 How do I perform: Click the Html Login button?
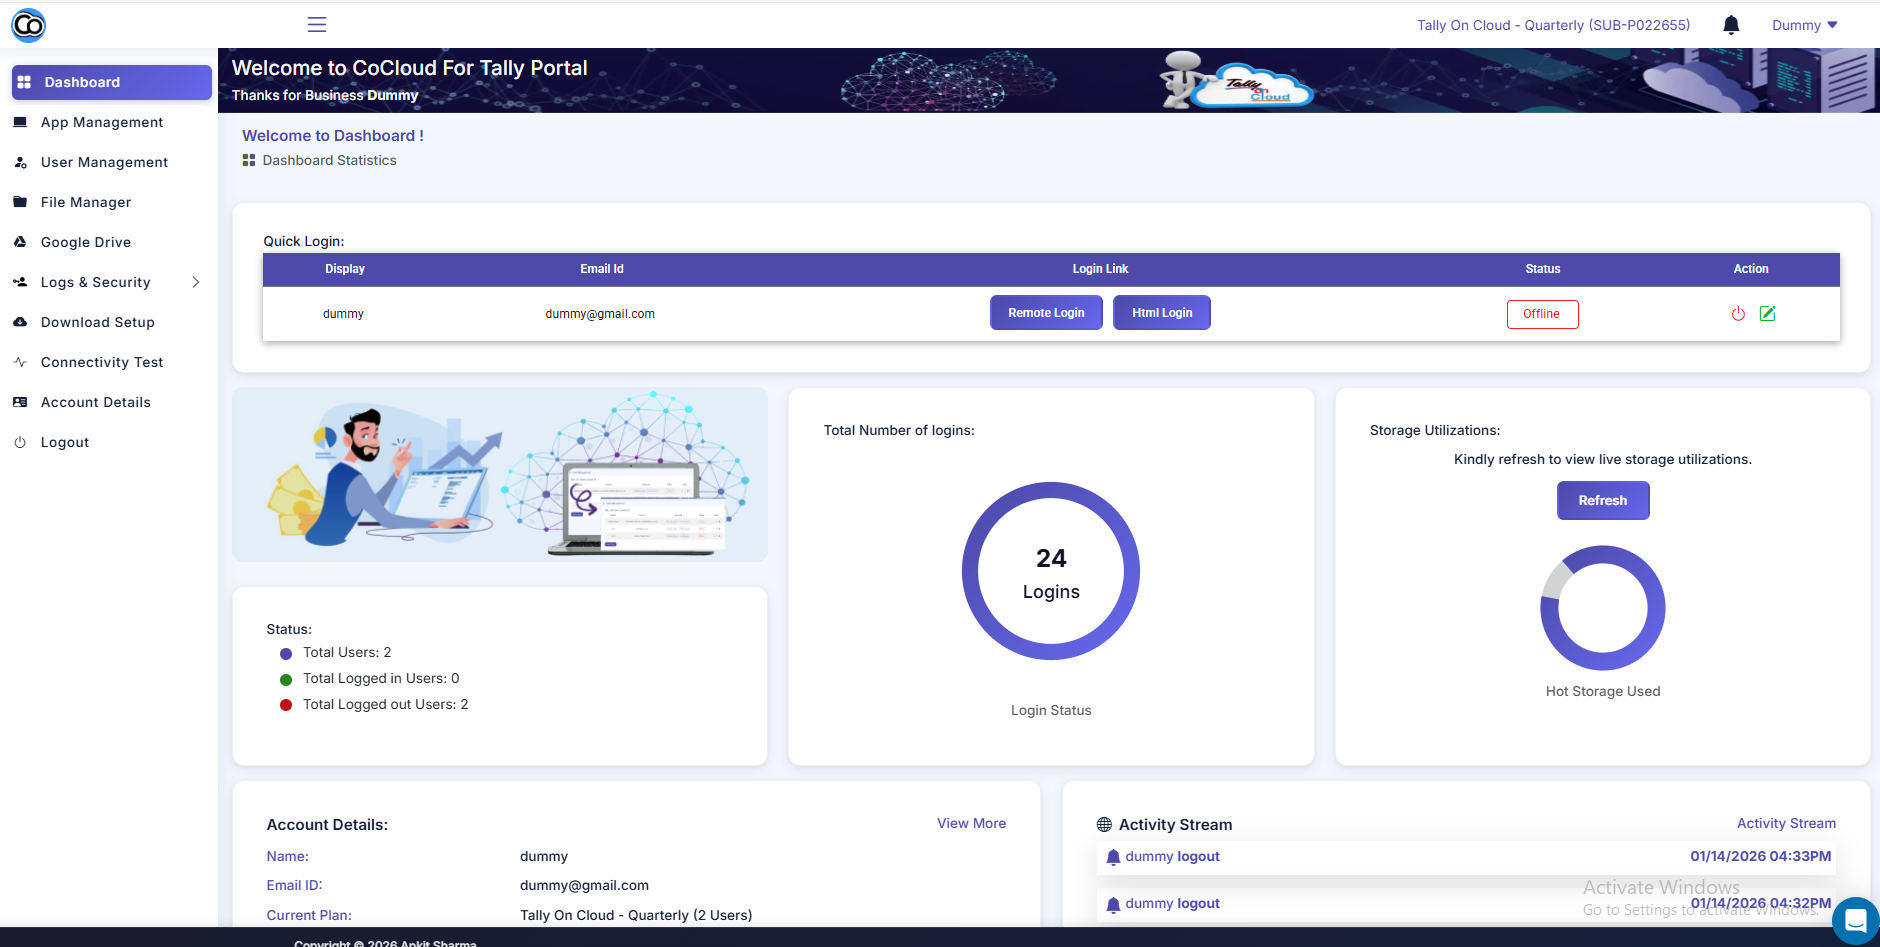point(1162,313)
